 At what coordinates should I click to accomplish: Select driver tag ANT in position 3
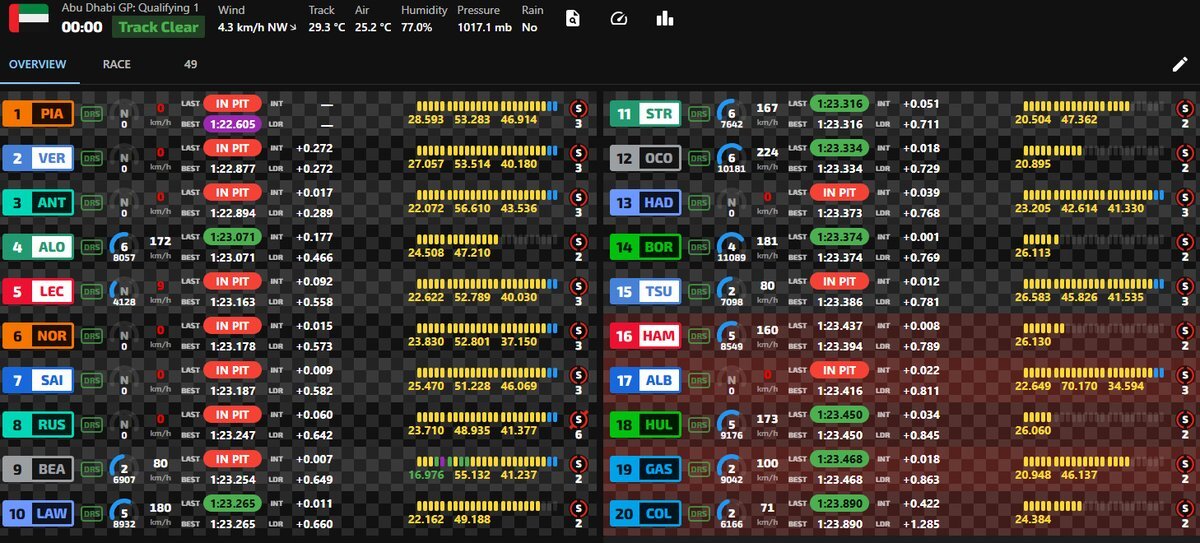pyautogui.click(x=37, y=203)
